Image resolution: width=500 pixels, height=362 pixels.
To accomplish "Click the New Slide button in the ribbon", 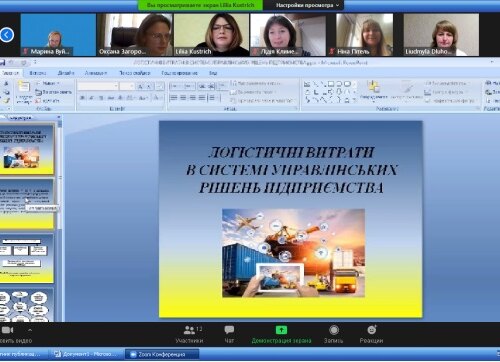I will pos(24,91).
